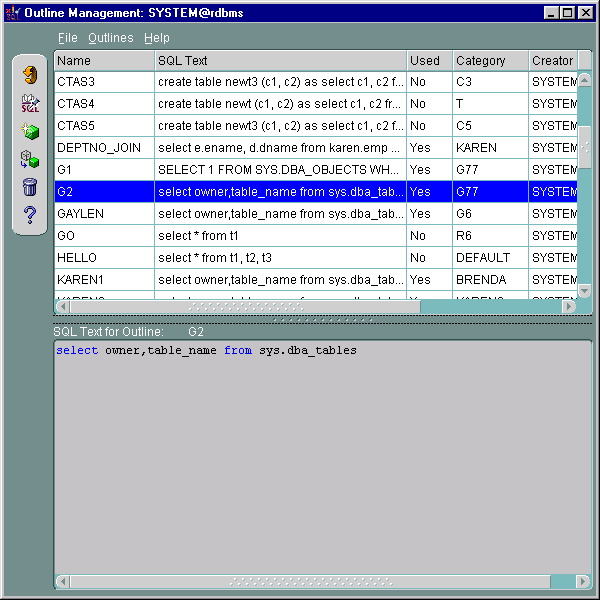Open the Help menu
Viewport: 600px width, 600px height.
pos(157,38)
